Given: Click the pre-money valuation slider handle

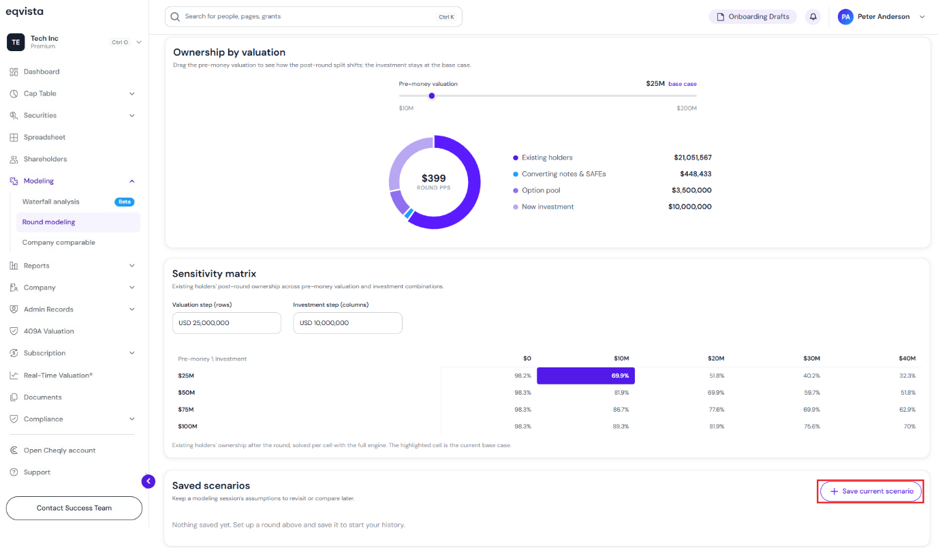Looking at the screenshot, I should [431, 96].
